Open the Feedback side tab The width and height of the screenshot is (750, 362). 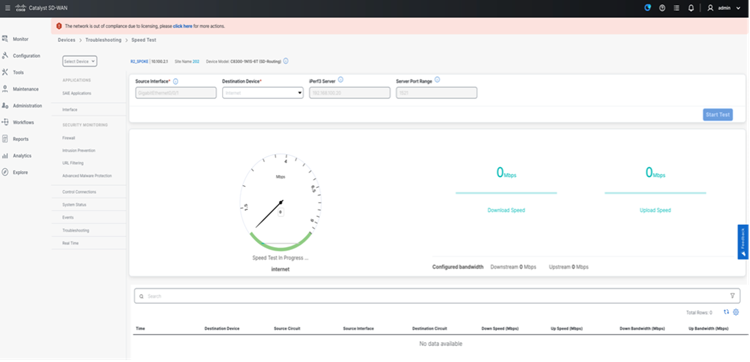pyautogui.click(x=743, y=242)
